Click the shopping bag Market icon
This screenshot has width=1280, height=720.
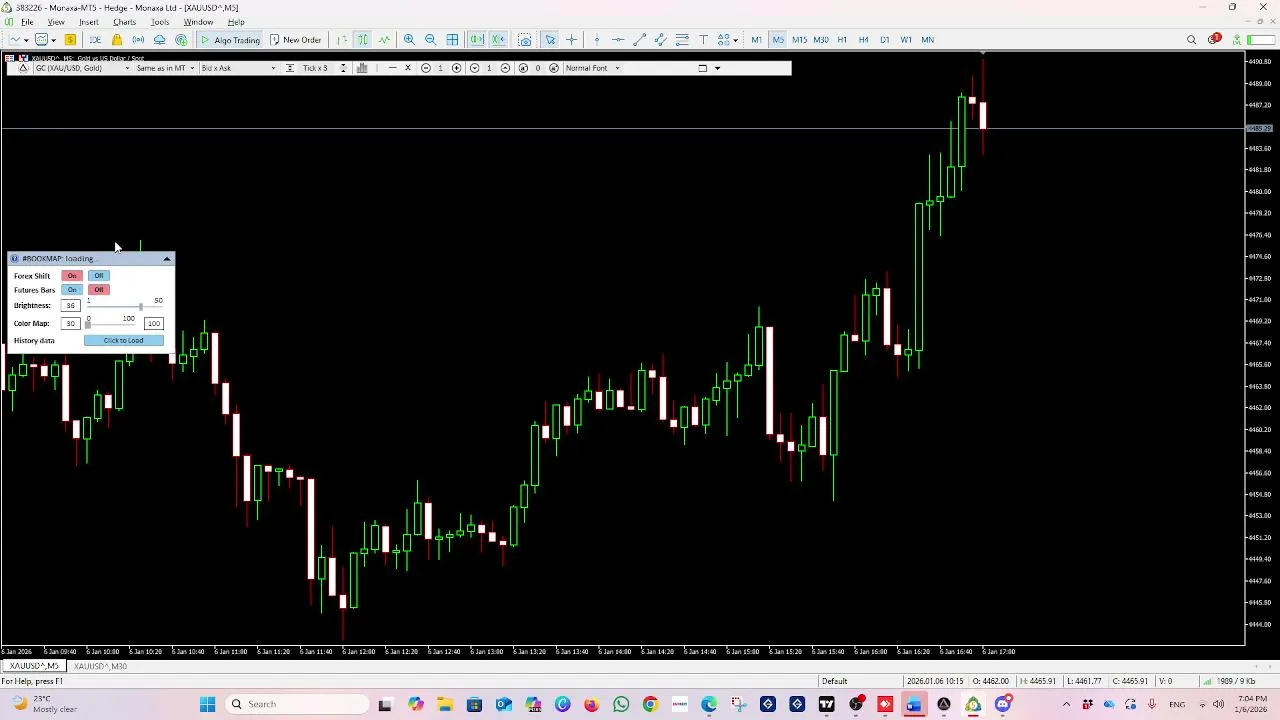(x=117, y=40)
